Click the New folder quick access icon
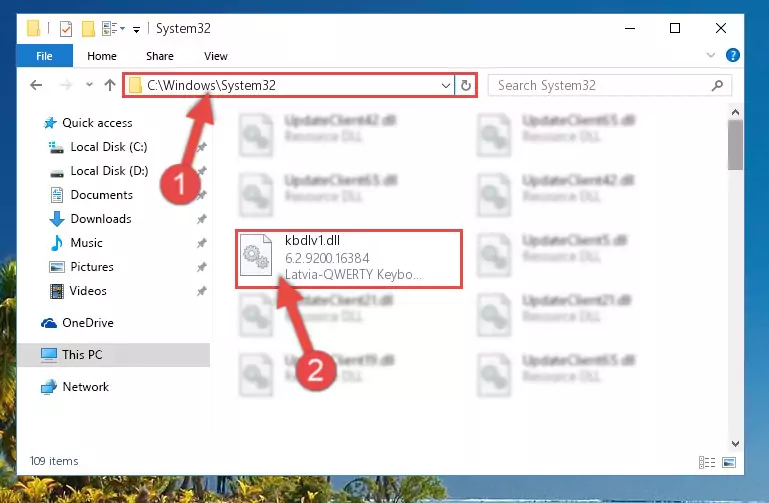Screen dimensions: 769x503 point(88,29)
